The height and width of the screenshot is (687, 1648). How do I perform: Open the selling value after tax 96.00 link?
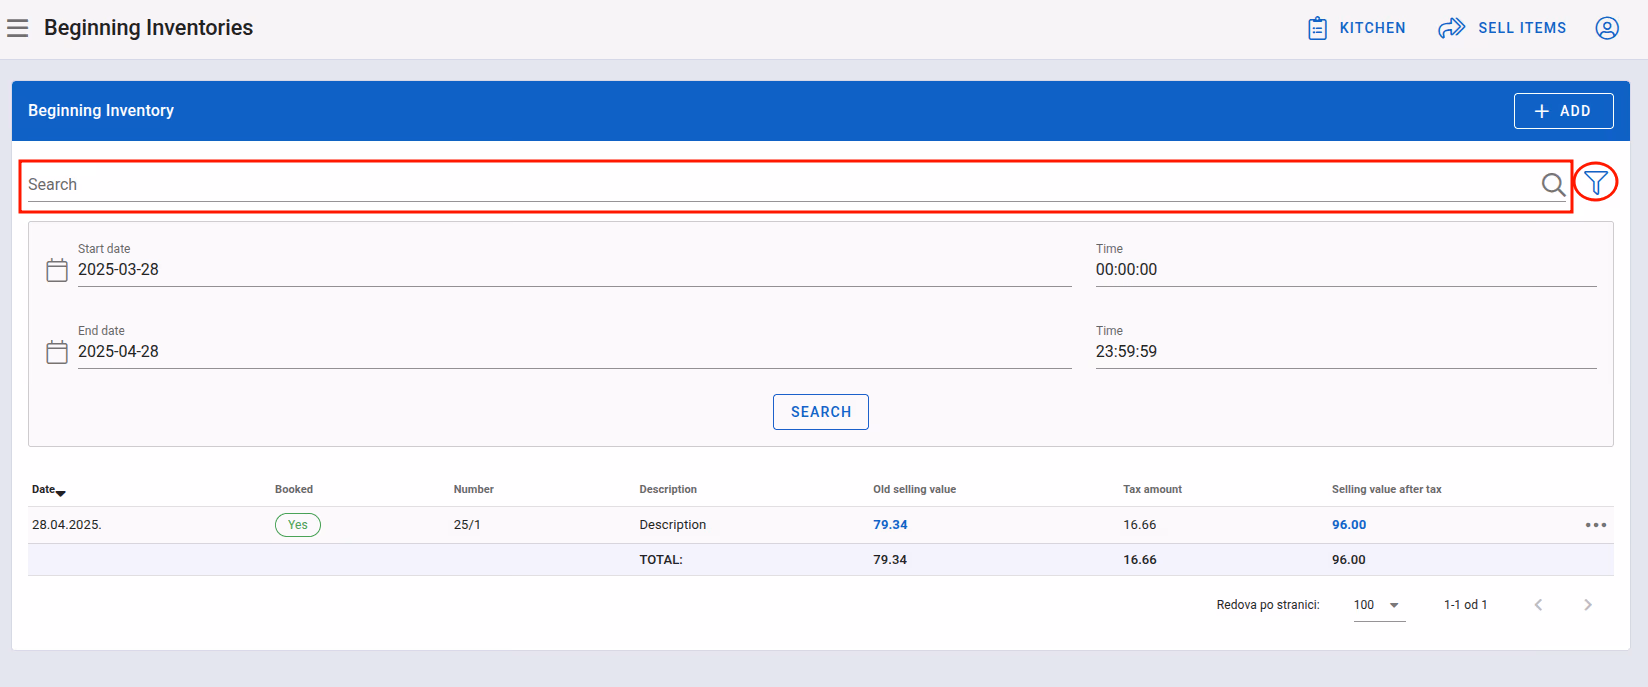[x=1349, y=525]
